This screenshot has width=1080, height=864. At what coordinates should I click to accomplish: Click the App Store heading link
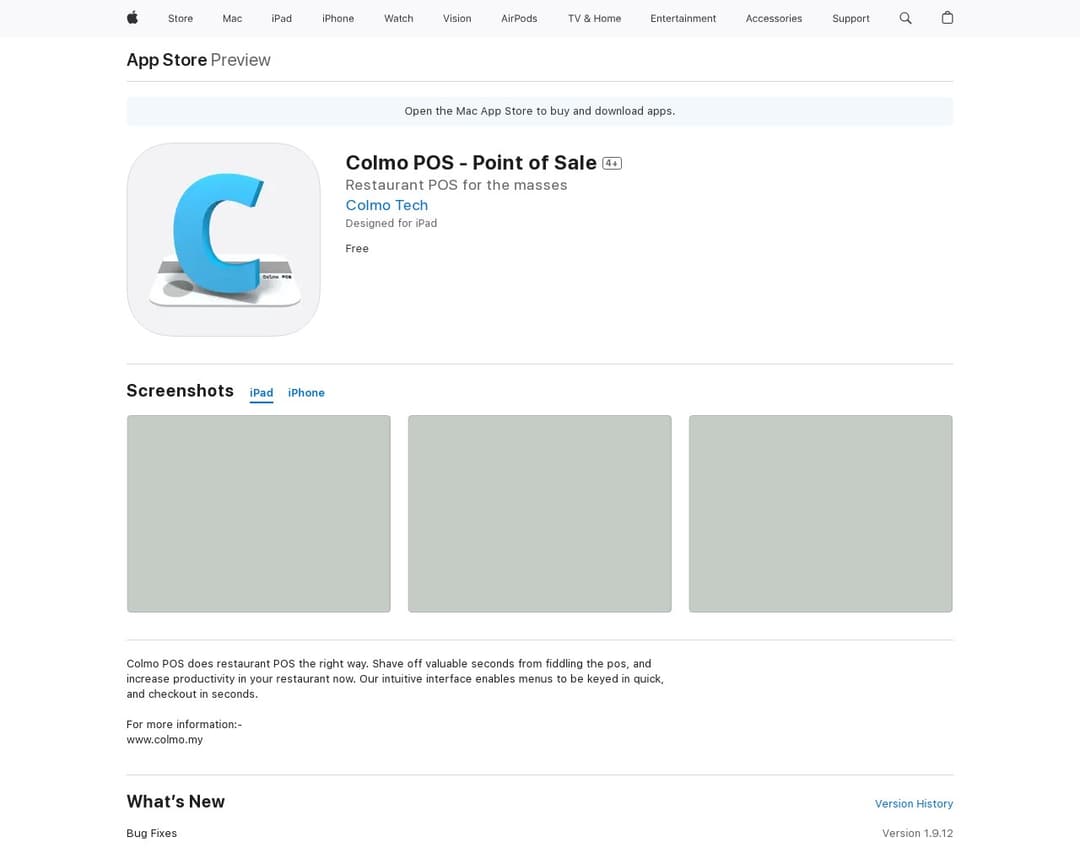pos(167,60)
